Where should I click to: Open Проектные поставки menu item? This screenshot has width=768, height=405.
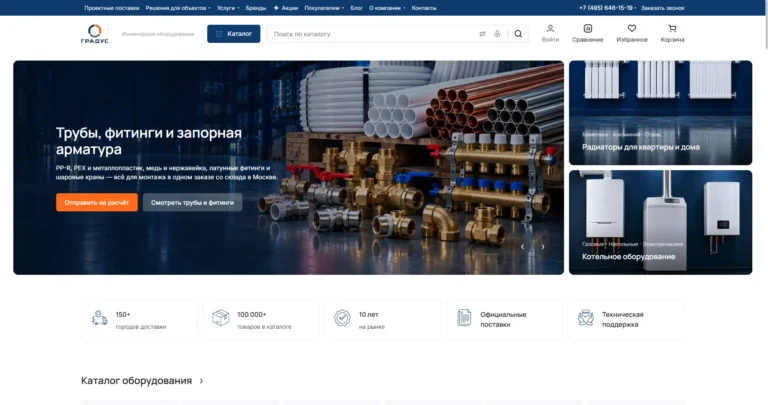(112, 8)
